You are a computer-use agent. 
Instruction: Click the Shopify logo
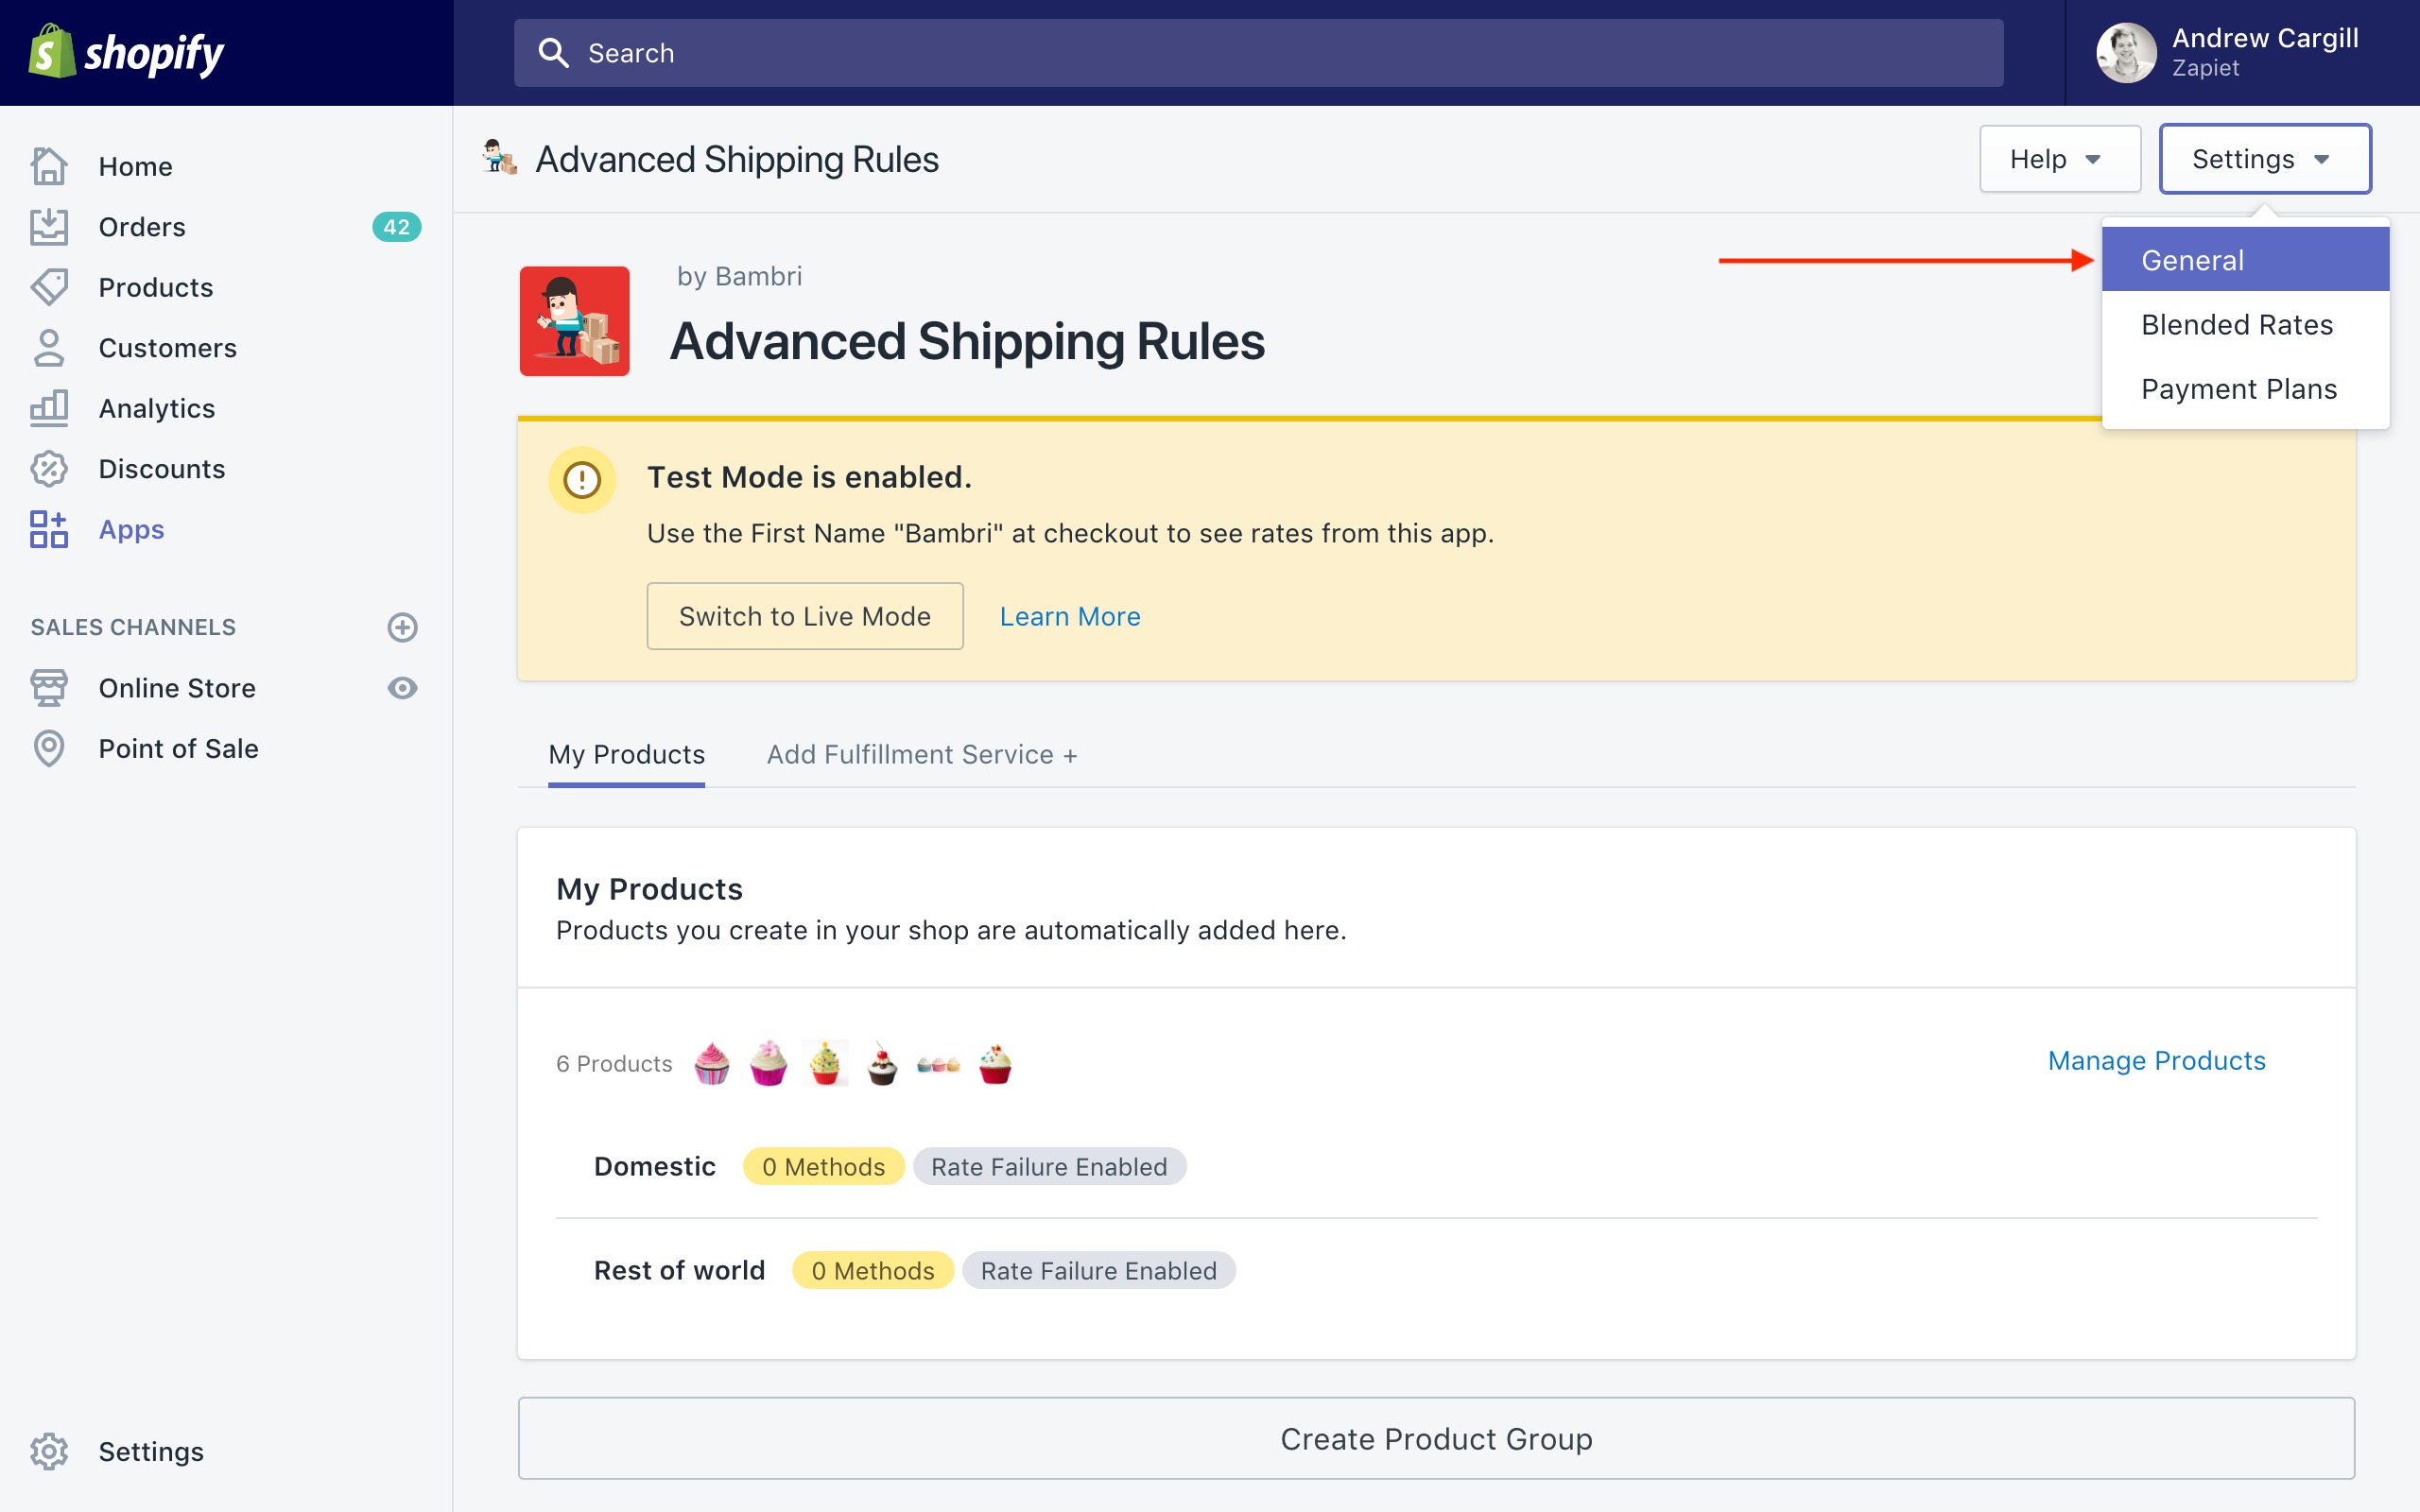coord(126,52)
